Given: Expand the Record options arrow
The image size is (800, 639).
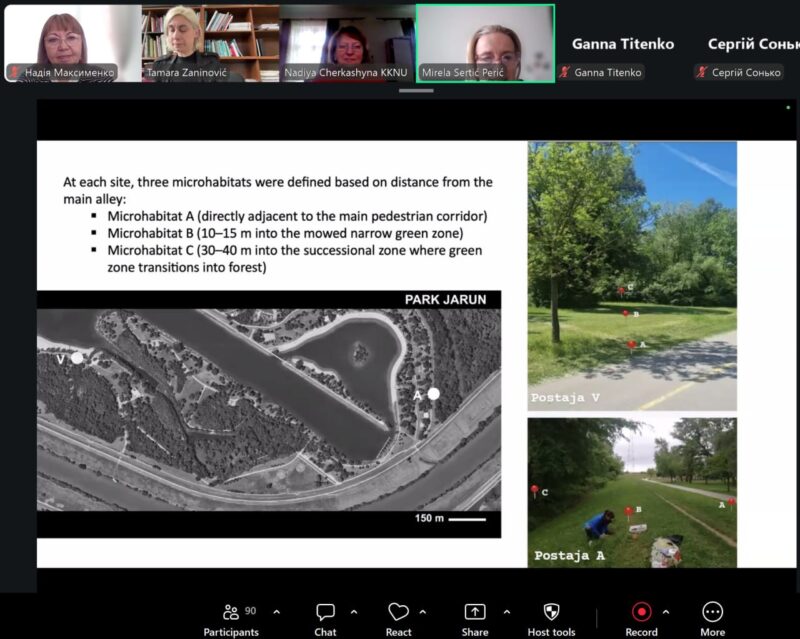Looking at the screenshot, I should point(666,612).
